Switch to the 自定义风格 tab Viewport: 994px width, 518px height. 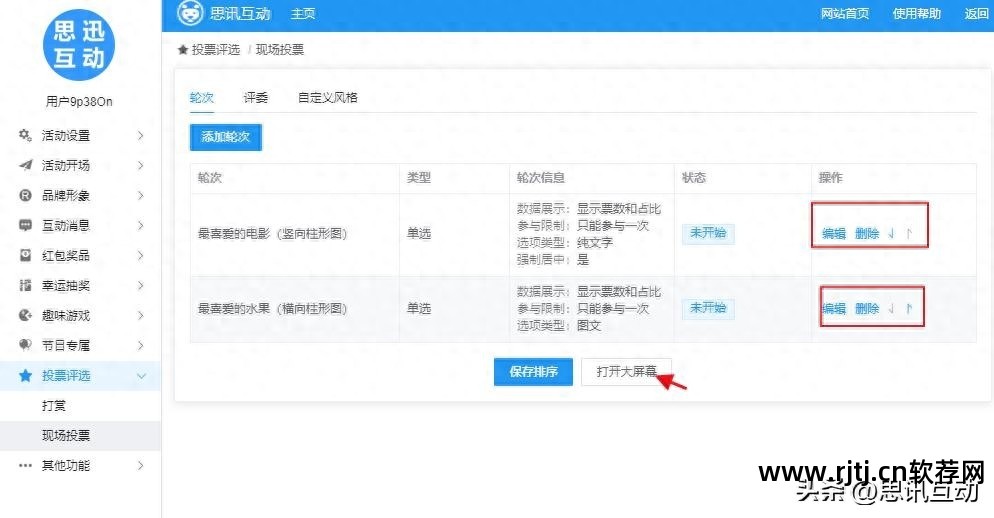328,97
